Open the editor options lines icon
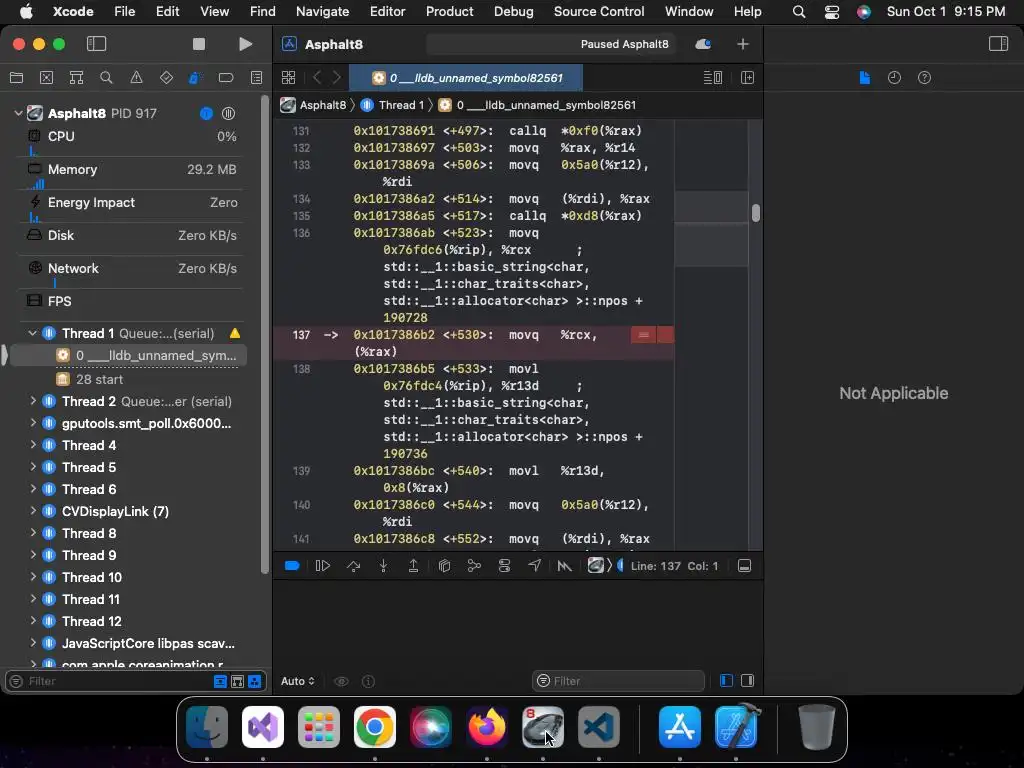The image size is (1024, 768). tap(712, 78)
